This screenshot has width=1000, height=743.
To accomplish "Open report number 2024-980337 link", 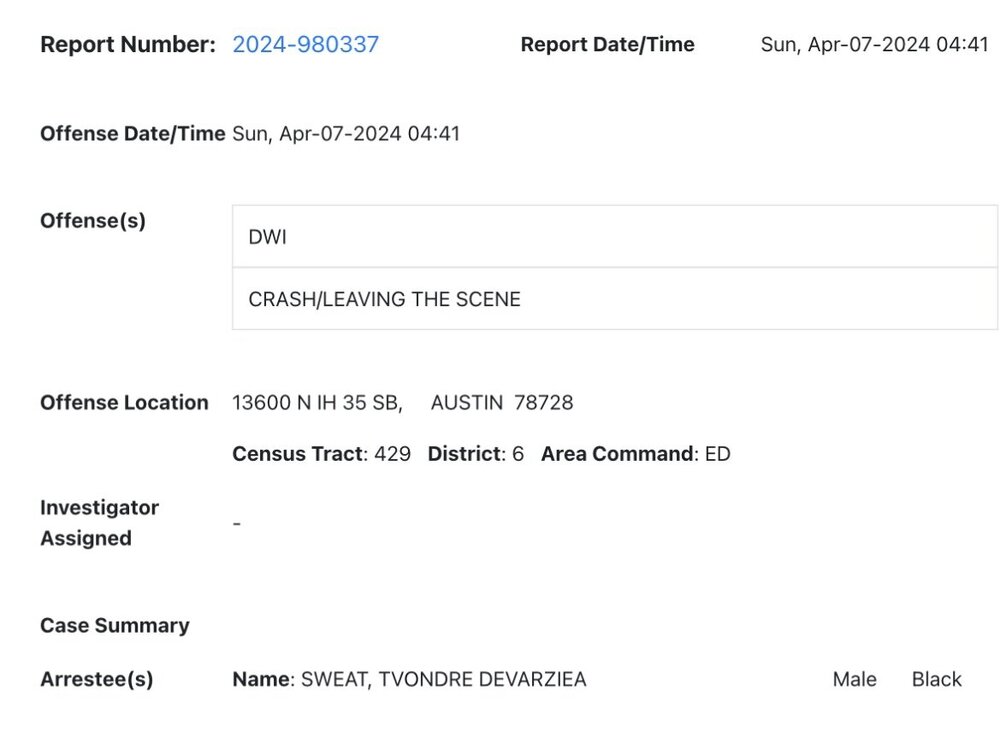I will [x=305, y=44].
